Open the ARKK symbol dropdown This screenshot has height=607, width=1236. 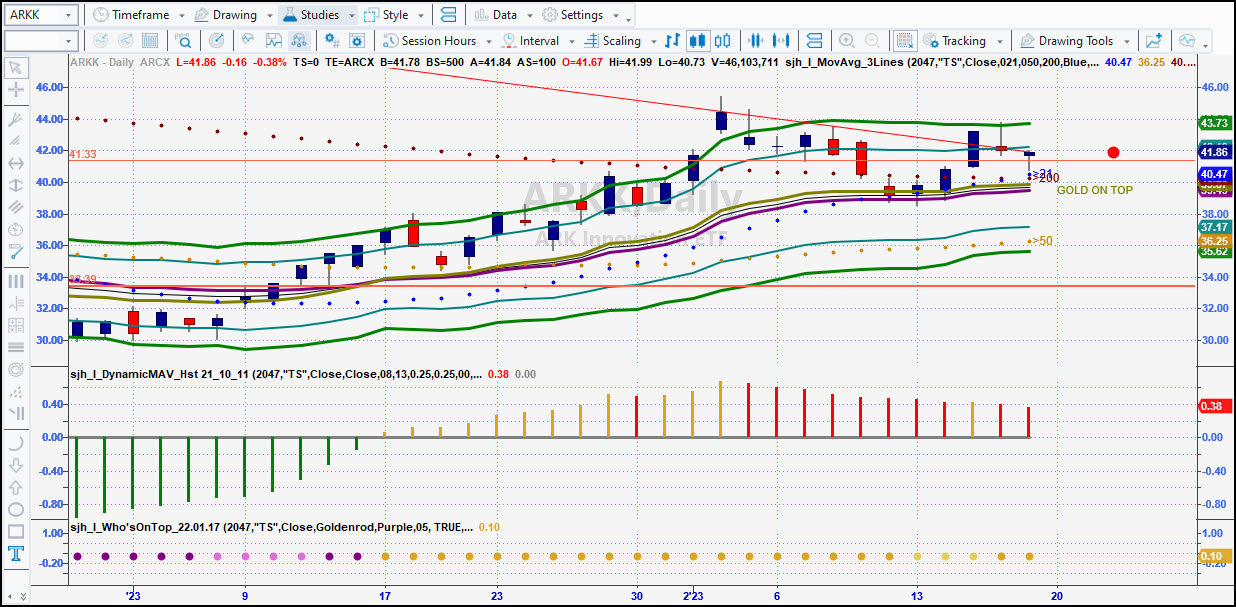pyautogui.click(x=68, y=15)
